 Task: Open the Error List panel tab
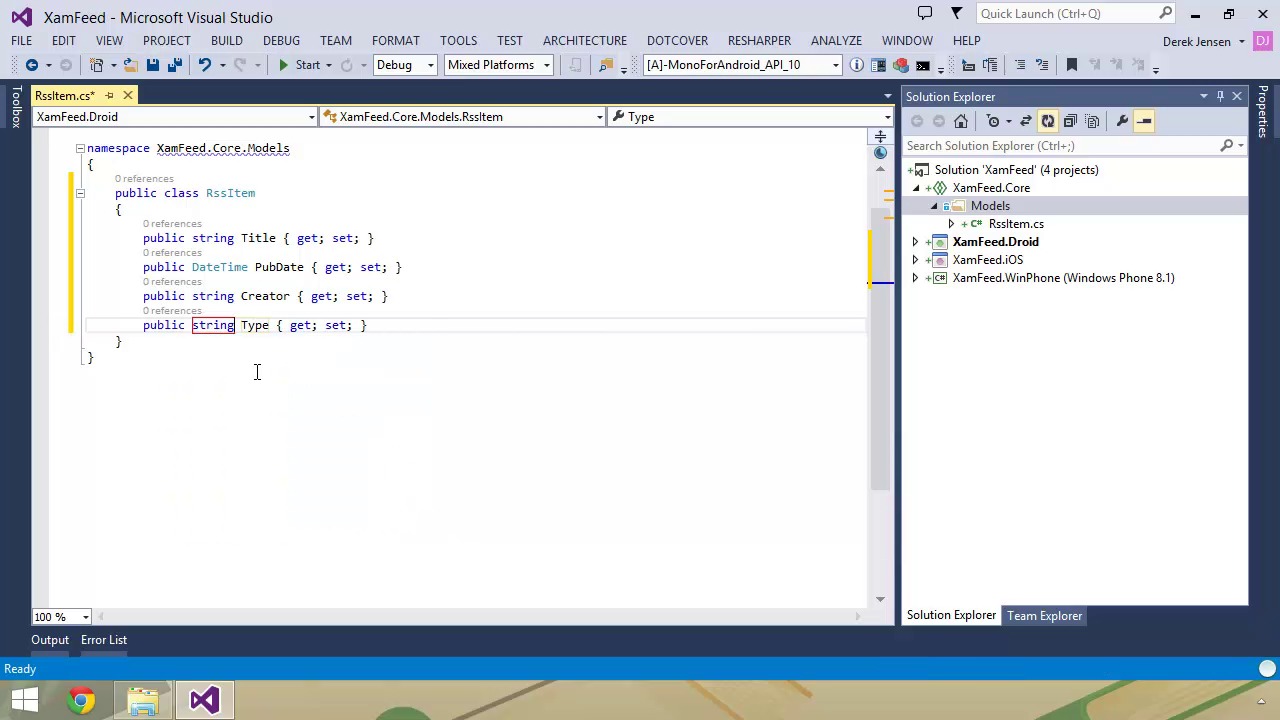(104, 640)
